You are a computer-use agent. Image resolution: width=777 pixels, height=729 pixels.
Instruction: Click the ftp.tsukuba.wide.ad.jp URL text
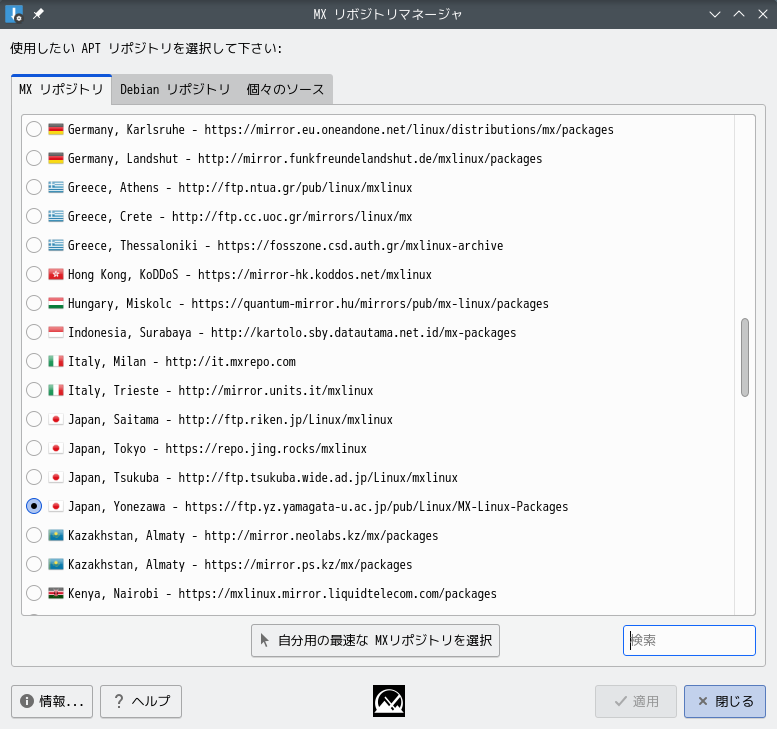(x=318, y=478)
